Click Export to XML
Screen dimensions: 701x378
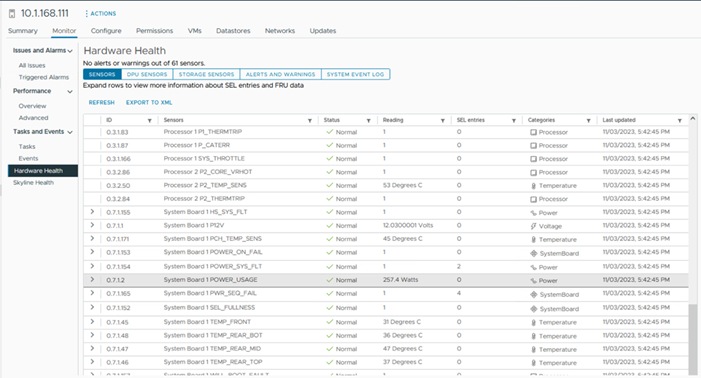pyautogui.click(x=149, y=102)
